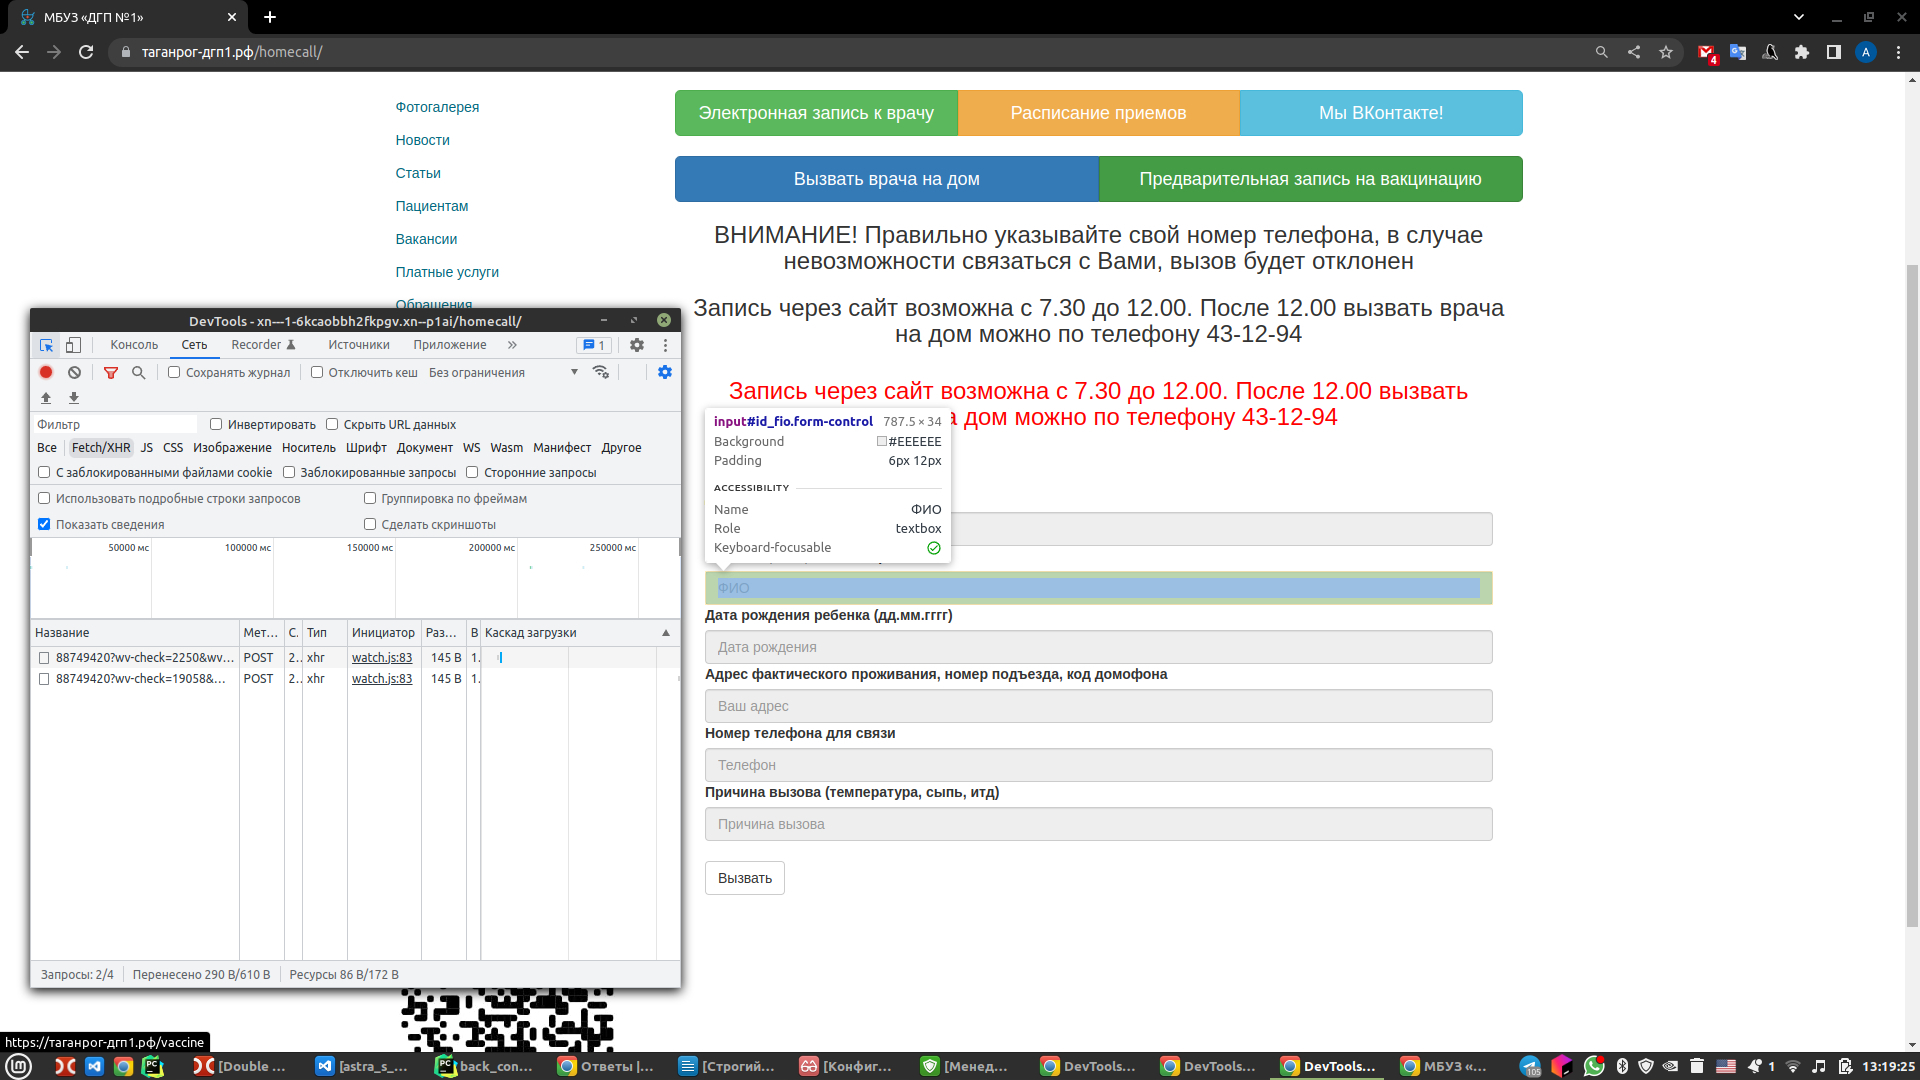Open the Платные услуги link
Viewport: 1920px width, 1080px height.
(x=447, y=272)
